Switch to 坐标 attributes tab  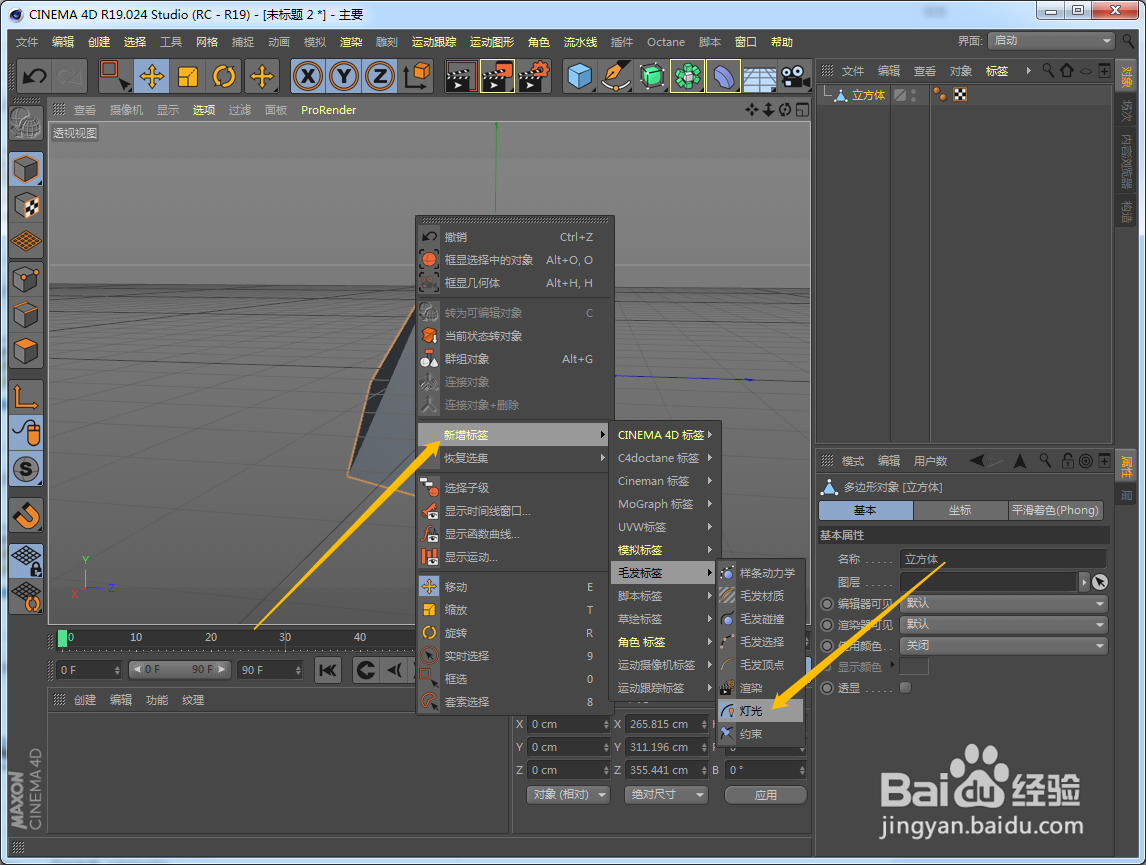point(960,510)
